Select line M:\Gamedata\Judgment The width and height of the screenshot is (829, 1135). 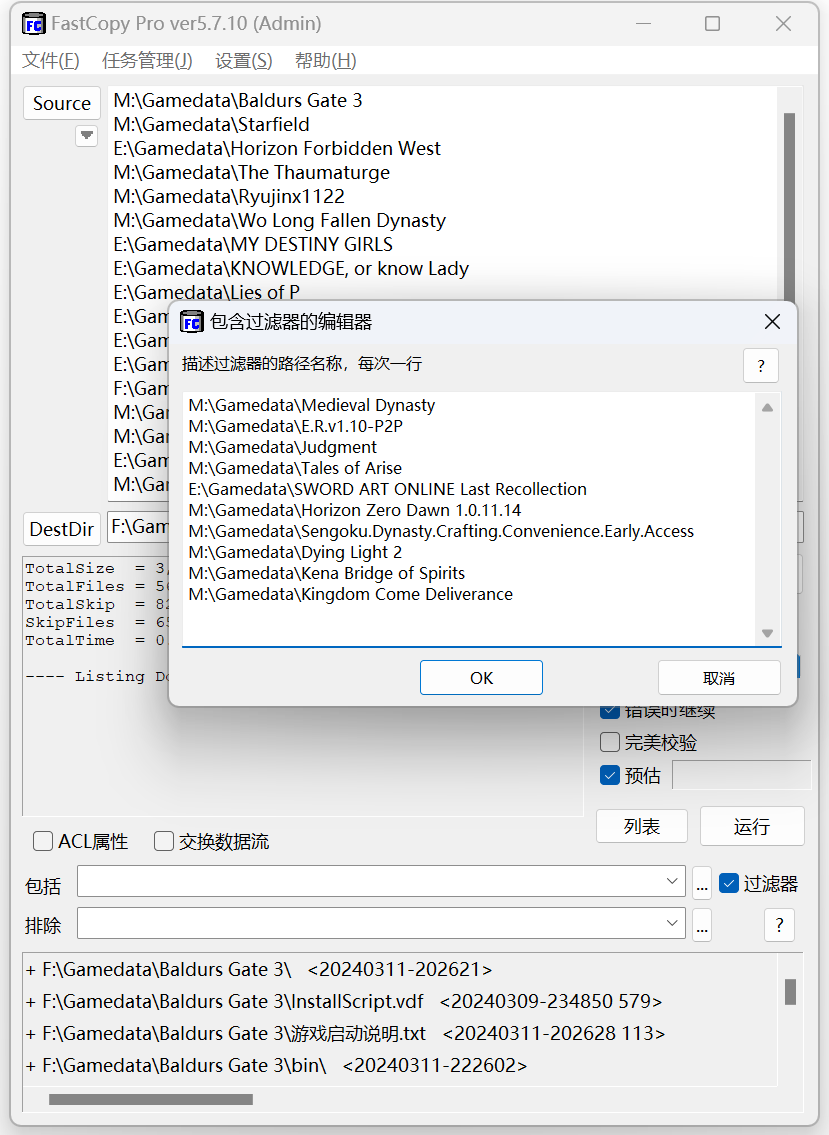[x=282, y=447]
